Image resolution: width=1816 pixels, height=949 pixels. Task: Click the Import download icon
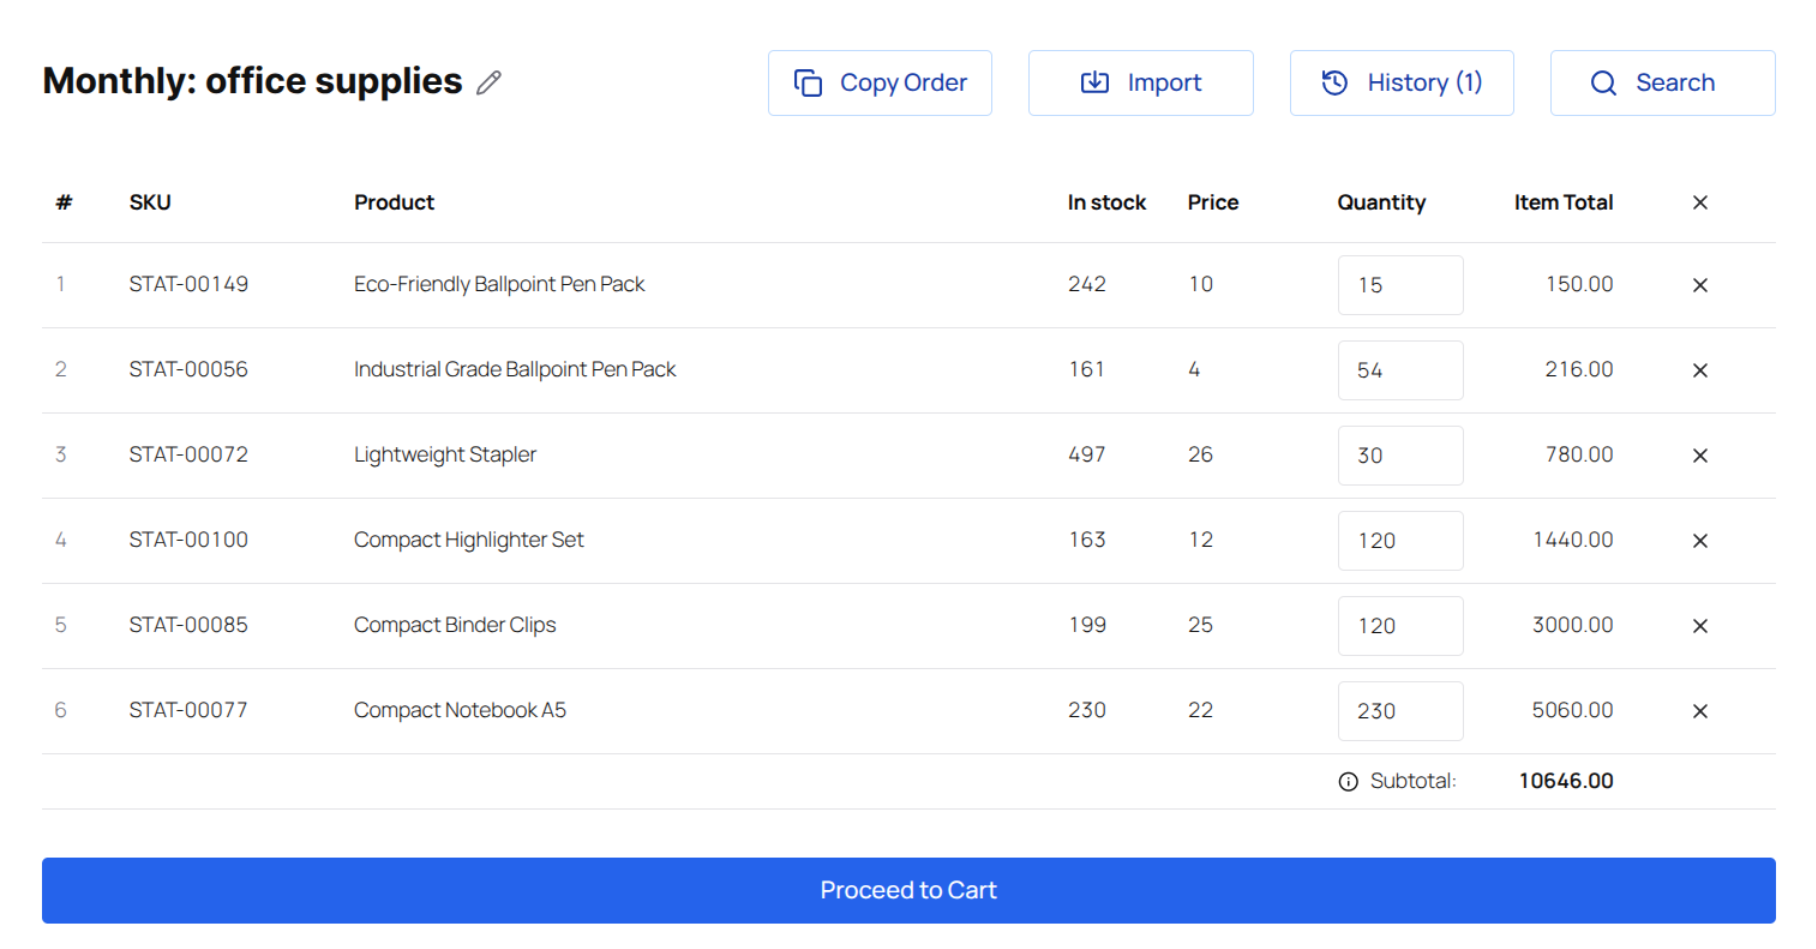coord(1094,82)
